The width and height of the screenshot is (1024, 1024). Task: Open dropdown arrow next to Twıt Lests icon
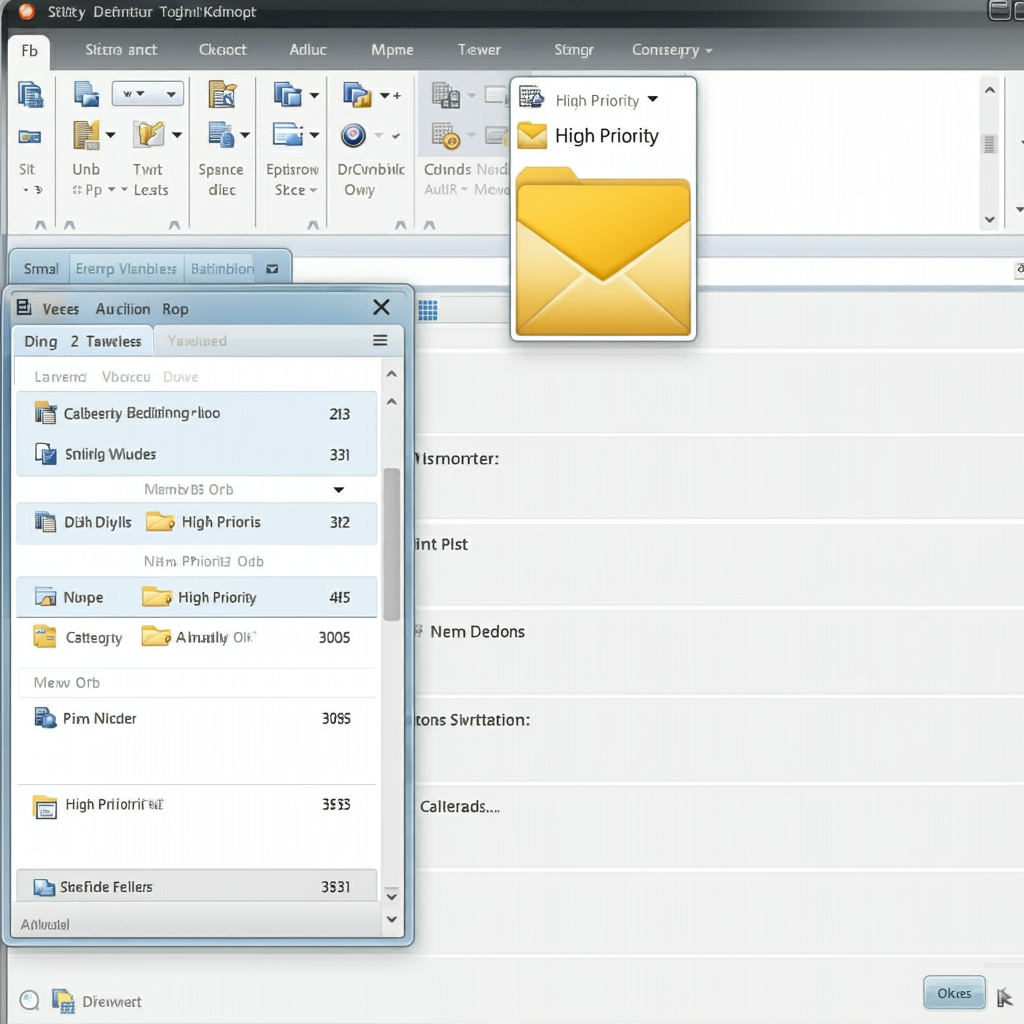(177, 135)
